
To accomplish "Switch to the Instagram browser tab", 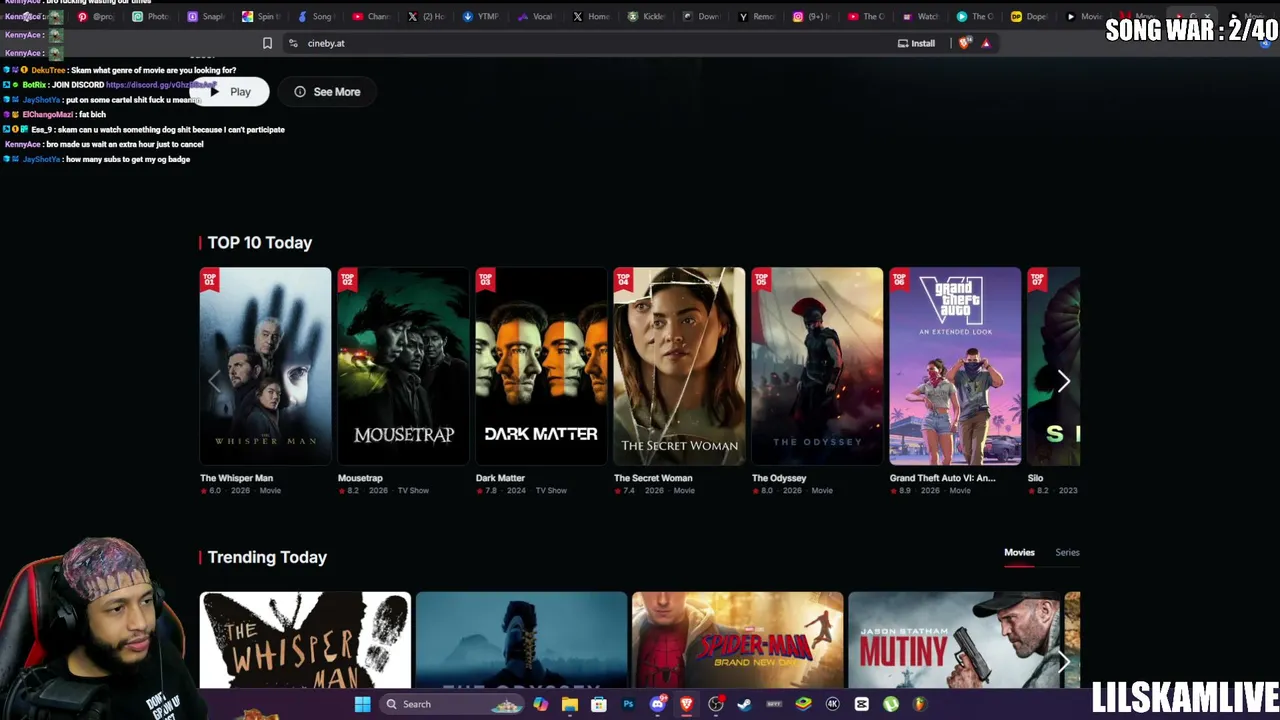I will tap(811, 17).
